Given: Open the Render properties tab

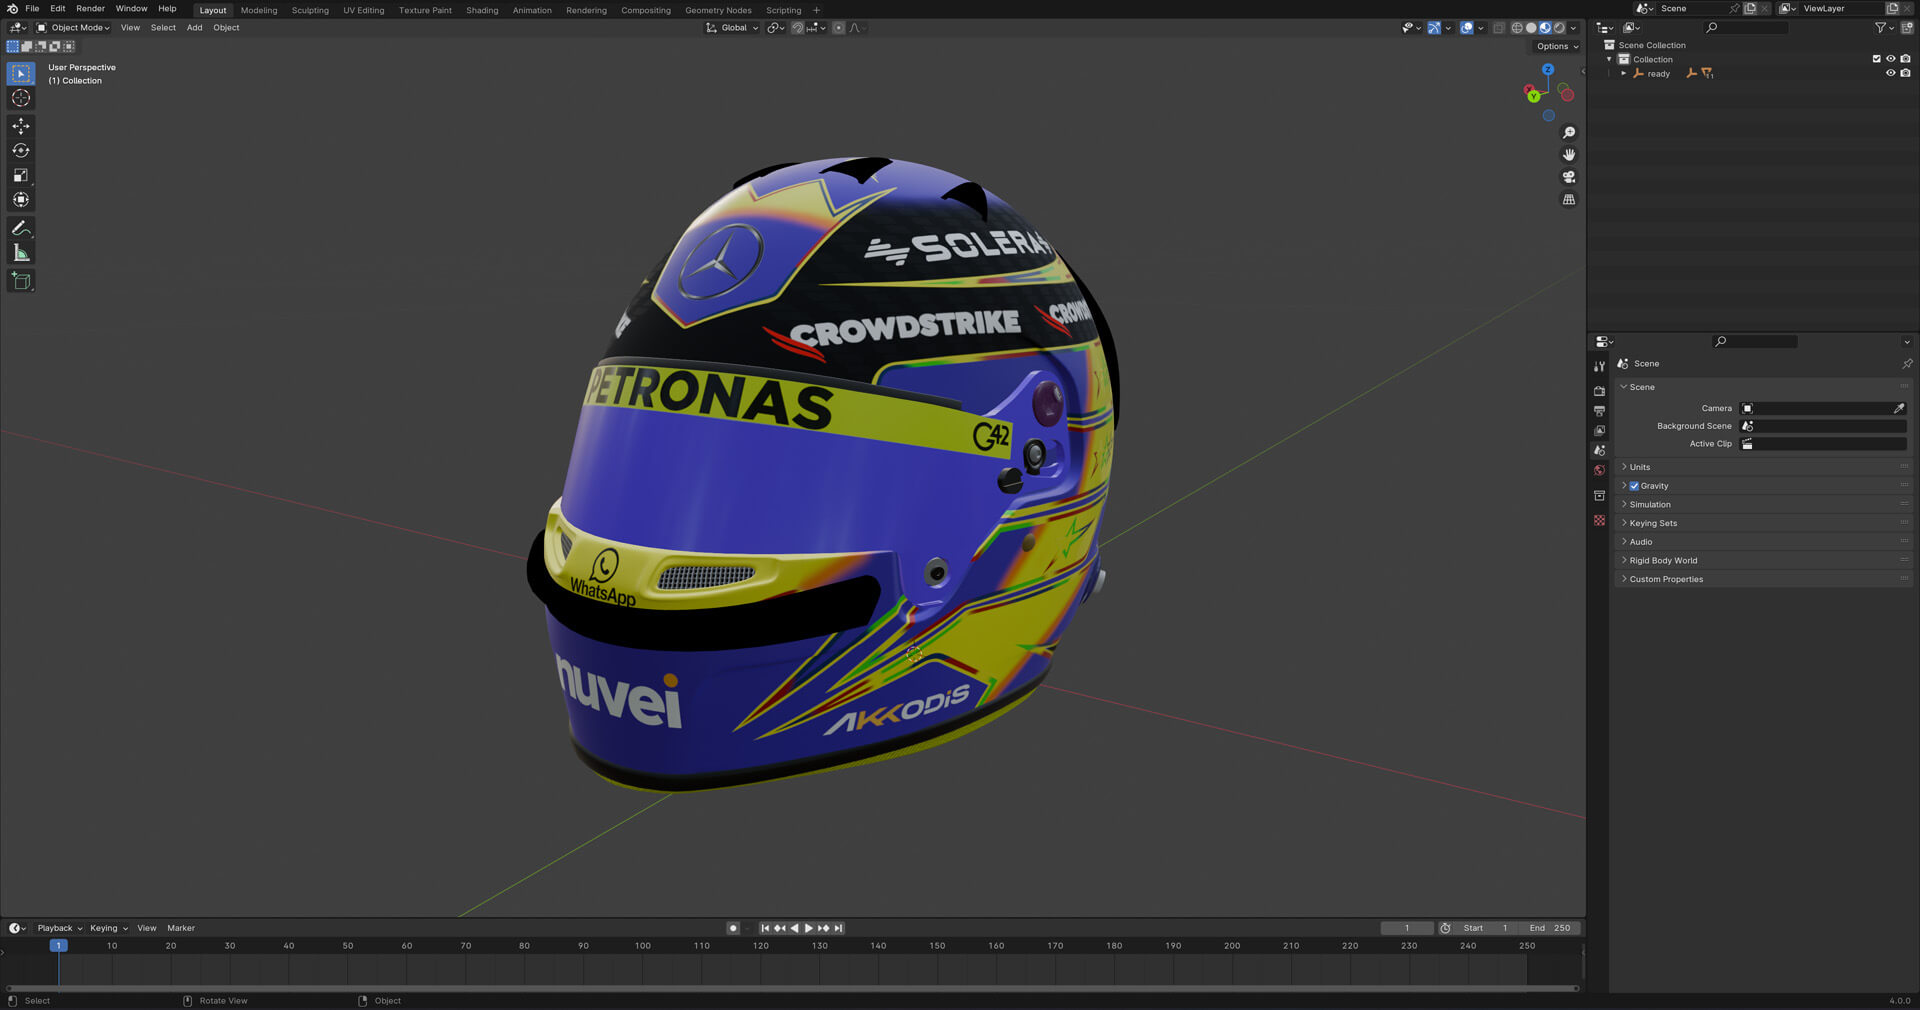Looking at the screenshot, I should 1599,391.
